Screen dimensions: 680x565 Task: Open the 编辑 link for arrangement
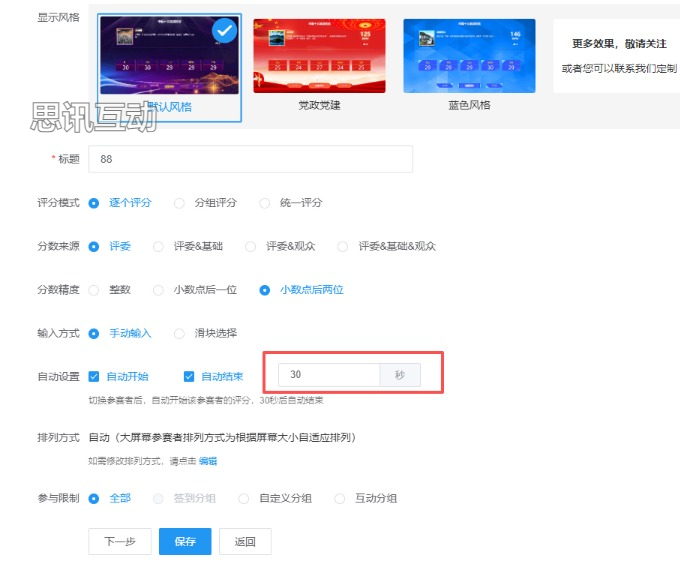coord(207,461)
